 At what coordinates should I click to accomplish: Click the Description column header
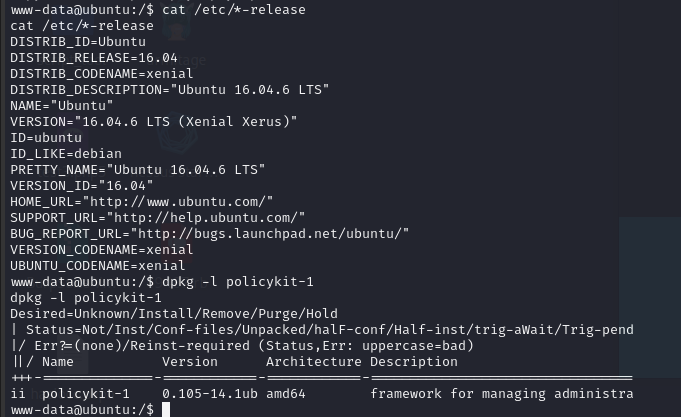(x=414, y=362)
